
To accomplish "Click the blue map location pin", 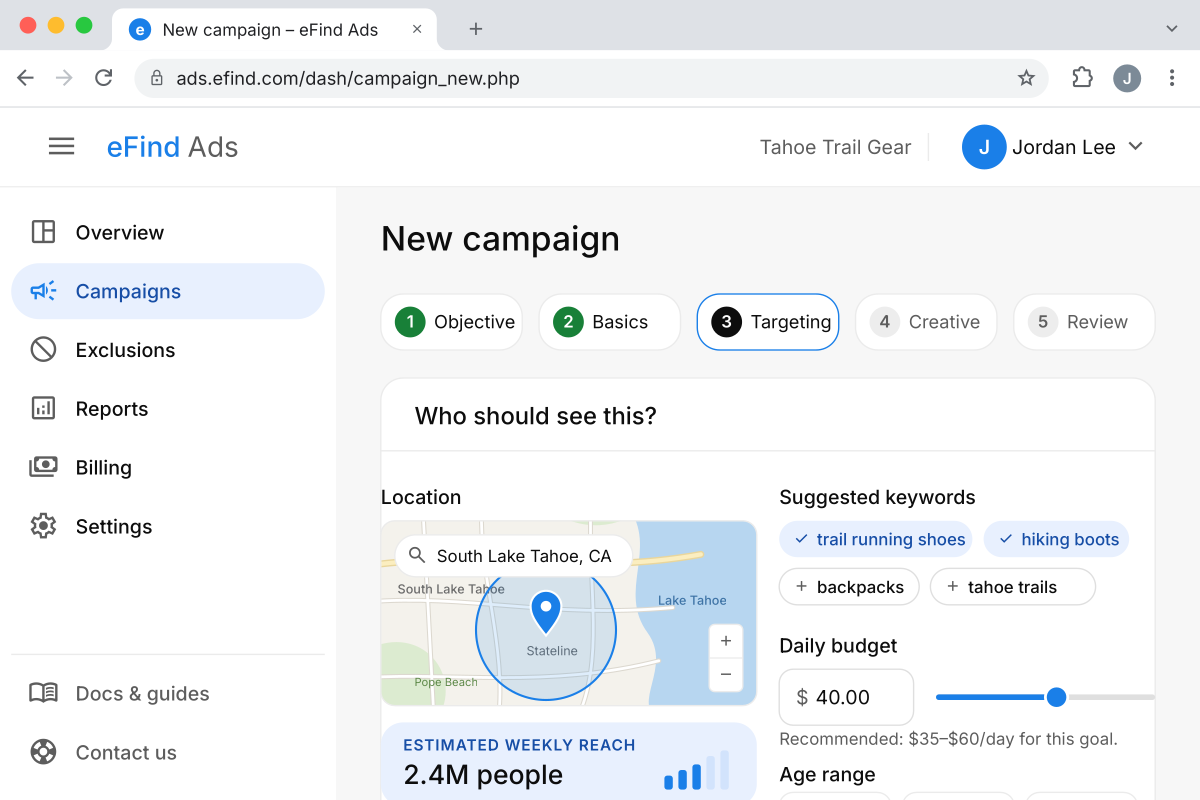I will pos(546,613).
